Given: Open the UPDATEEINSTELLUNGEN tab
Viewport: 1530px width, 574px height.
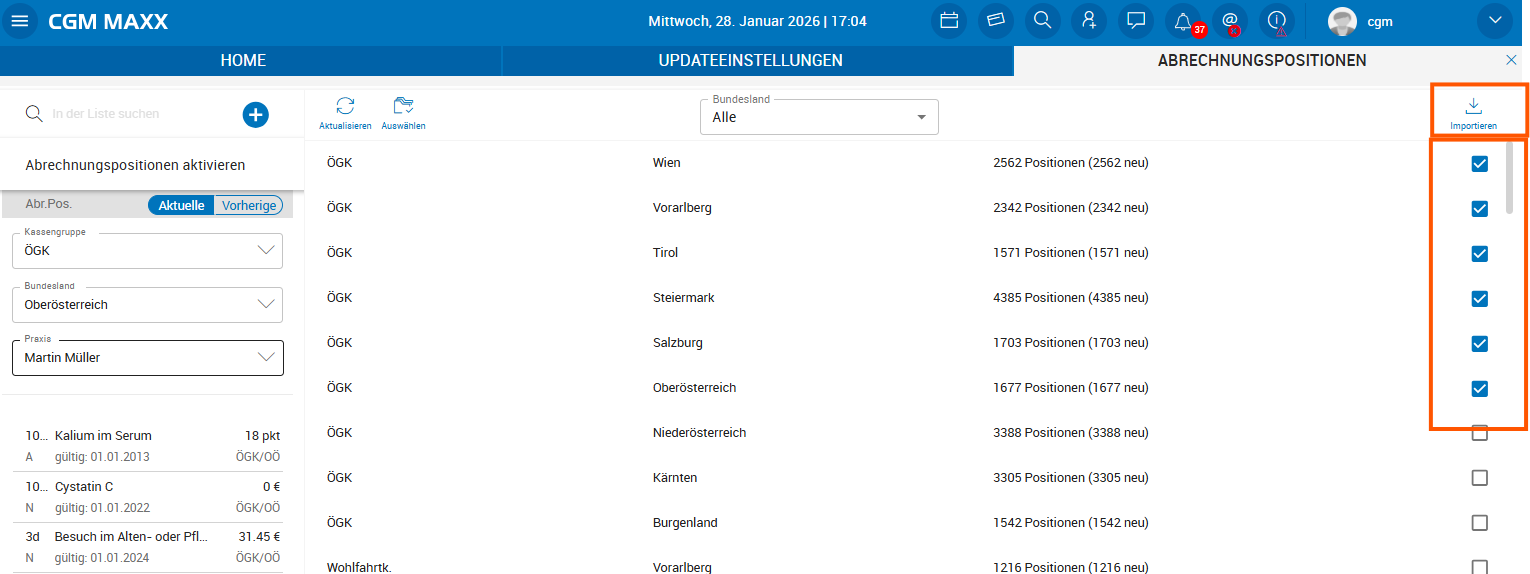Looking at the screenshot, I should click(x=750, y=61).
